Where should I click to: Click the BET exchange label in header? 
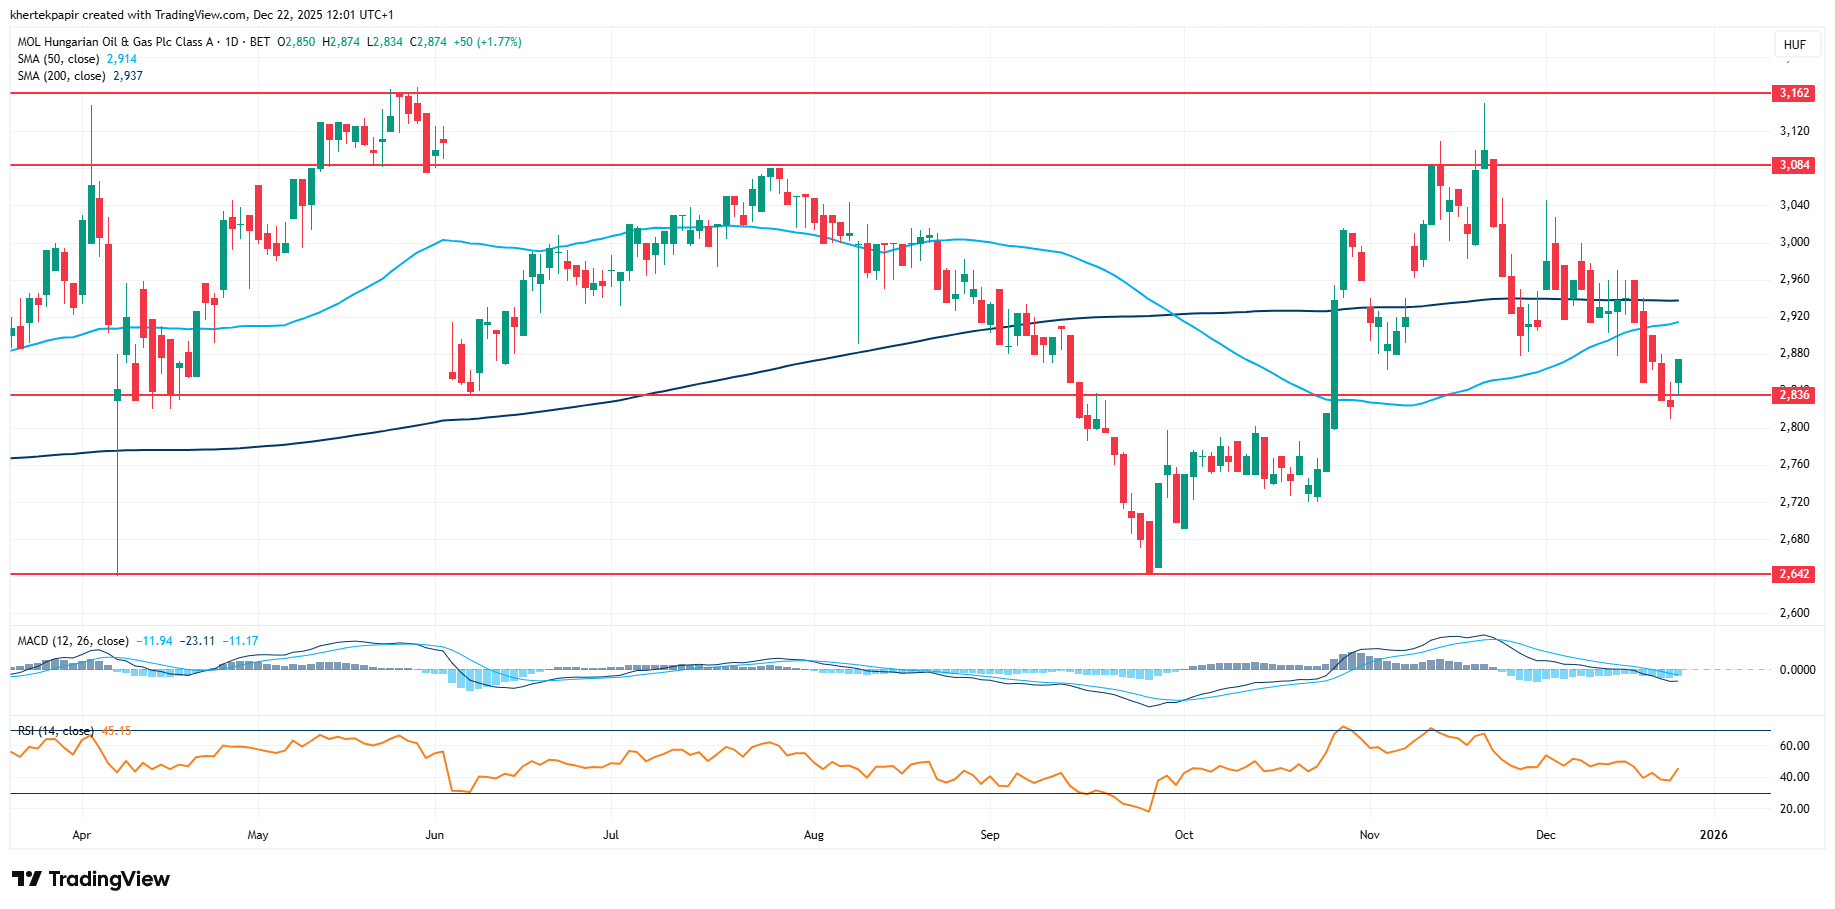click(260, 42)
